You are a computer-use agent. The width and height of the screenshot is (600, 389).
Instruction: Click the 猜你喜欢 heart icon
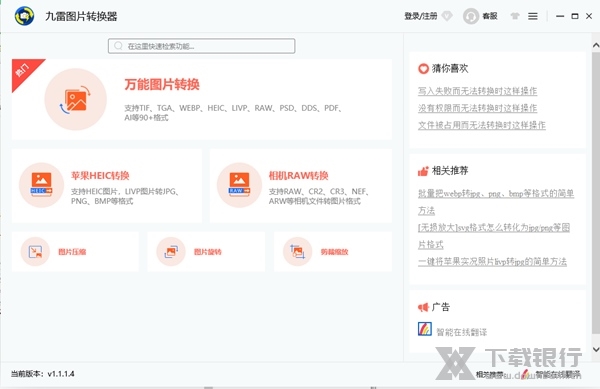423,69
